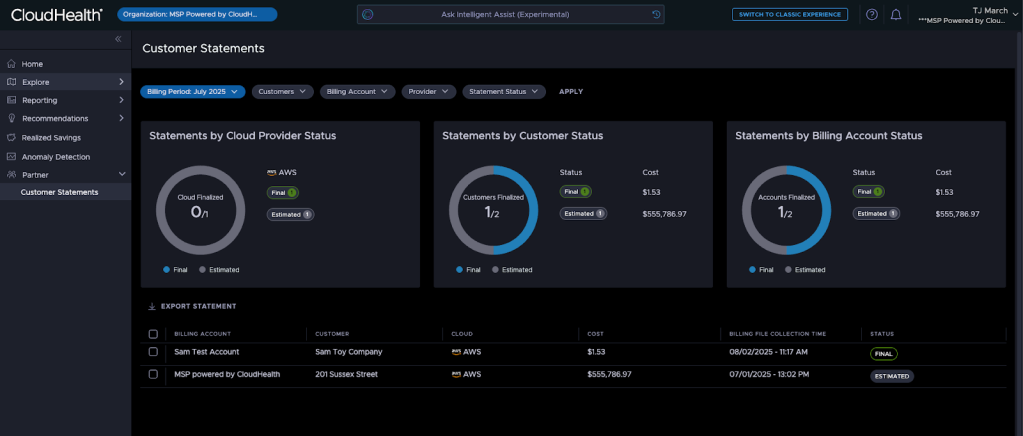Click the FINAL status badge in the table

(x=883, y=354)
